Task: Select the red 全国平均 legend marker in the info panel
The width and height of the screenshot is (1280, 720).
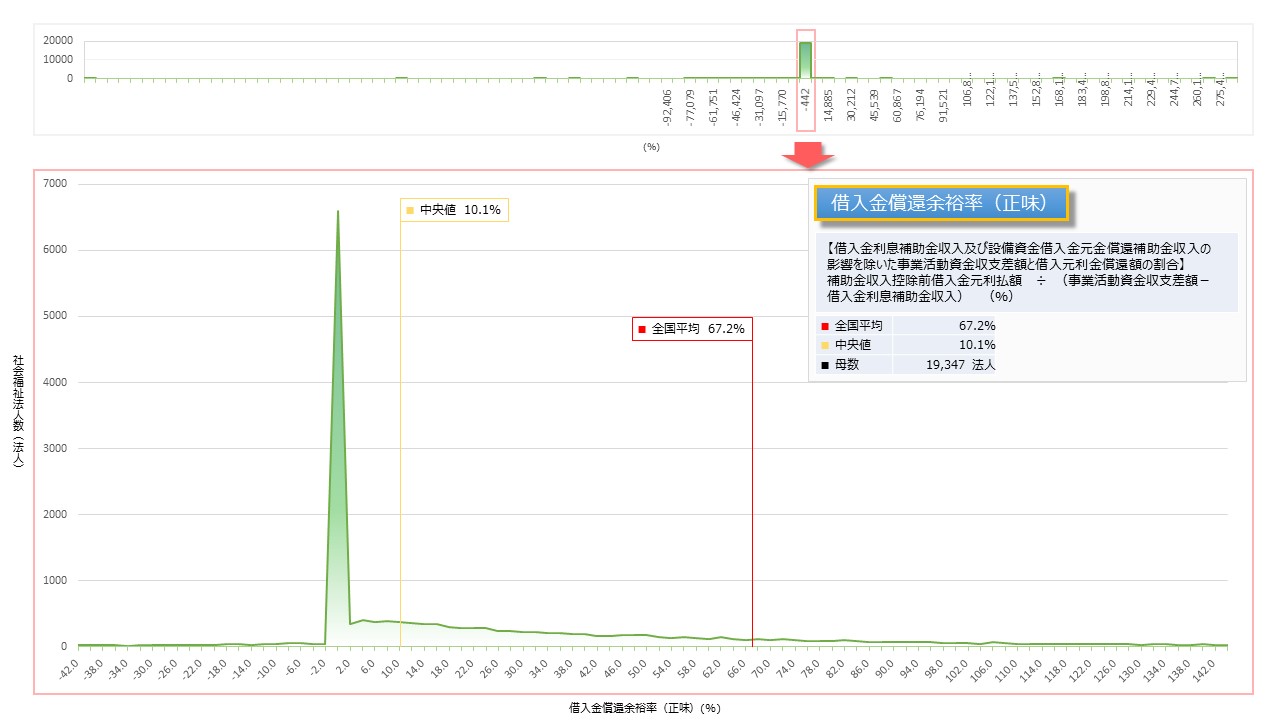Action: click(824, 326)
